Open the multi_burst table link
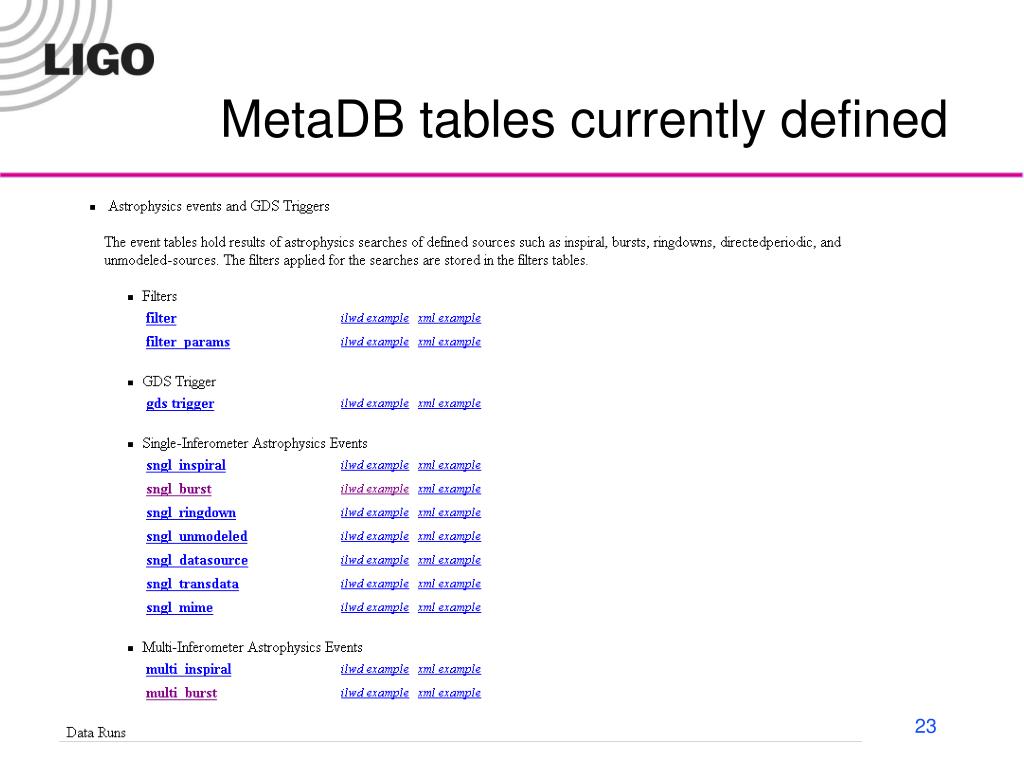Screen dimensions: 1024x768 click(x=181, y=693)
